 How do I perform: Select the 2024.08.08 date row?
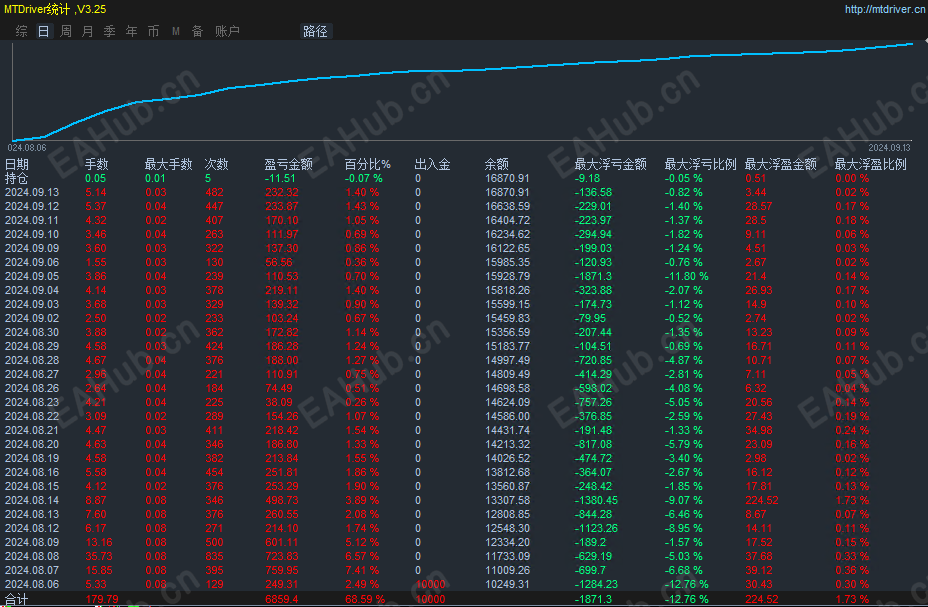(464, 556)
